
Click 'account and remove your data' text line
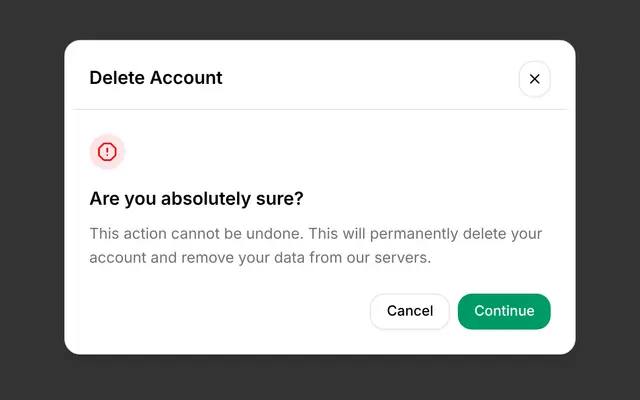(x=197, y=258)
